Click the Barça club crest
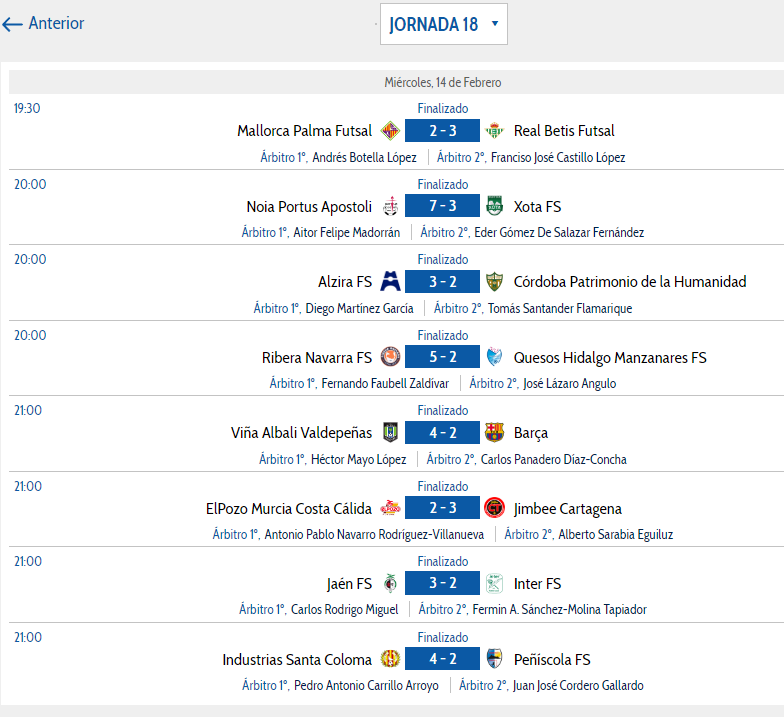This screenshot has height=717, width=784. point(494,433)
